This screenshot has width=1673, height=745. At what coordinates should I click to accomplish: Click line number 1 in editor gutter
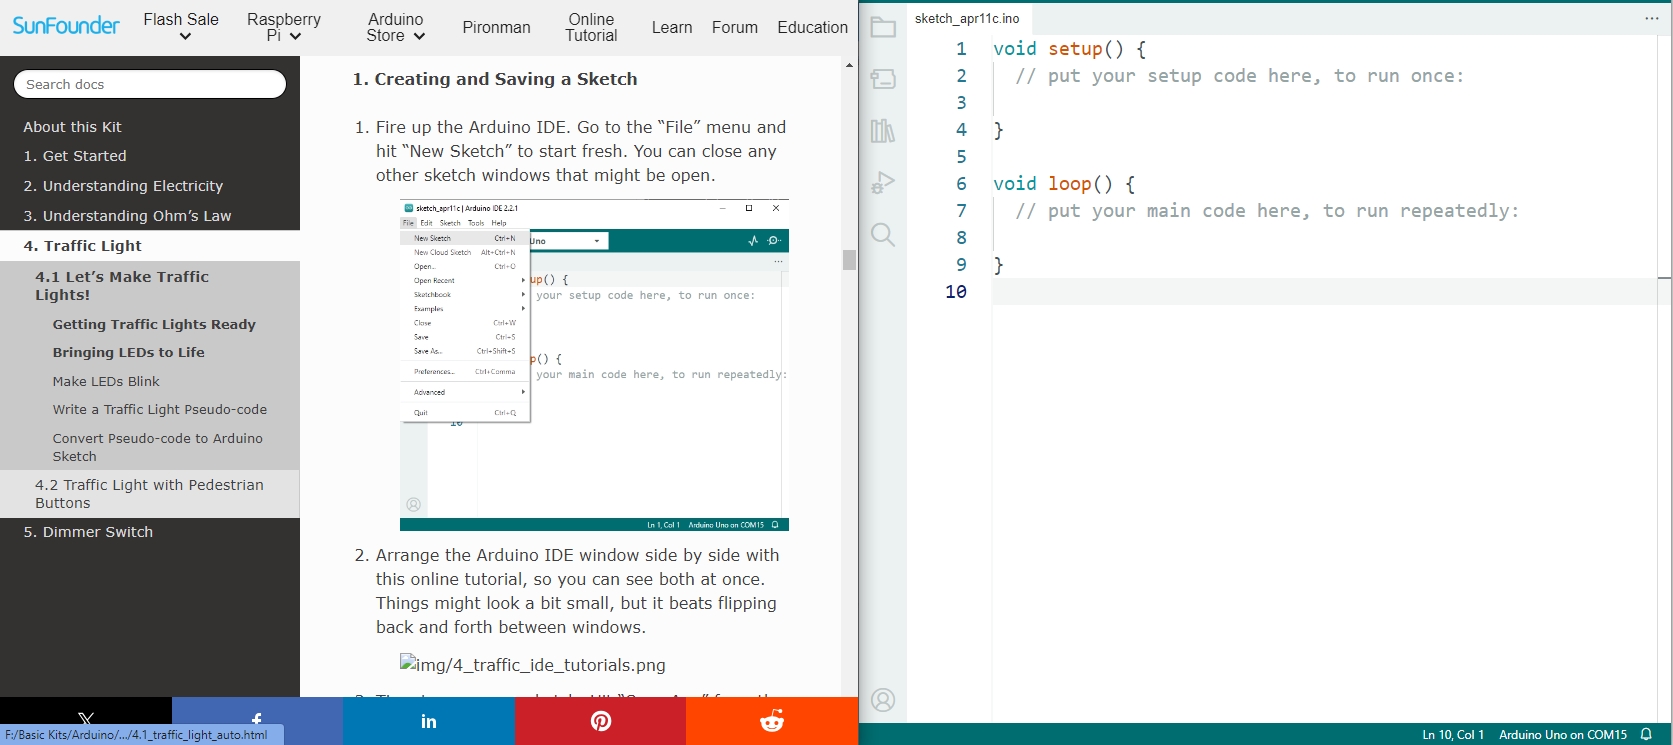click(x=961, y=49)
